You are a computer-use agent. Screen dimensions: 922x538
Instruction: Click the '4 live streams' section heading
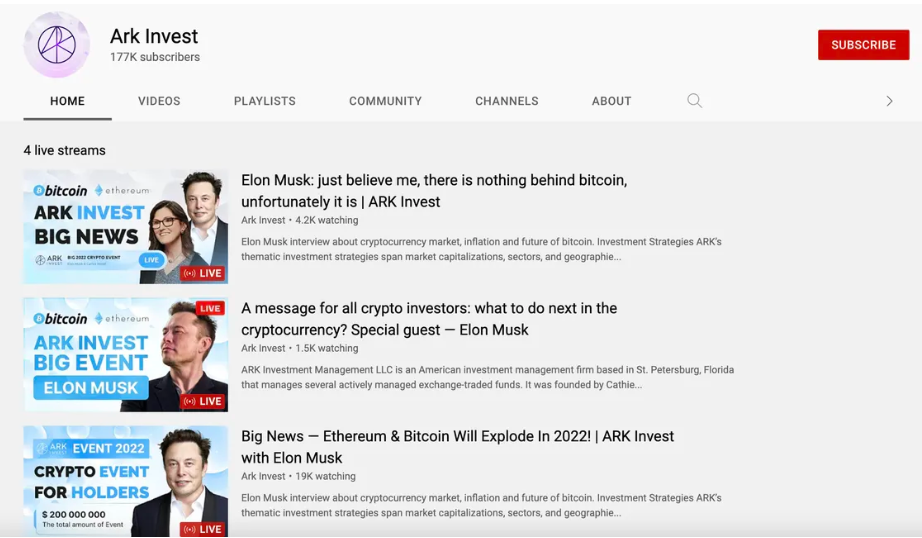pos(65,151)
